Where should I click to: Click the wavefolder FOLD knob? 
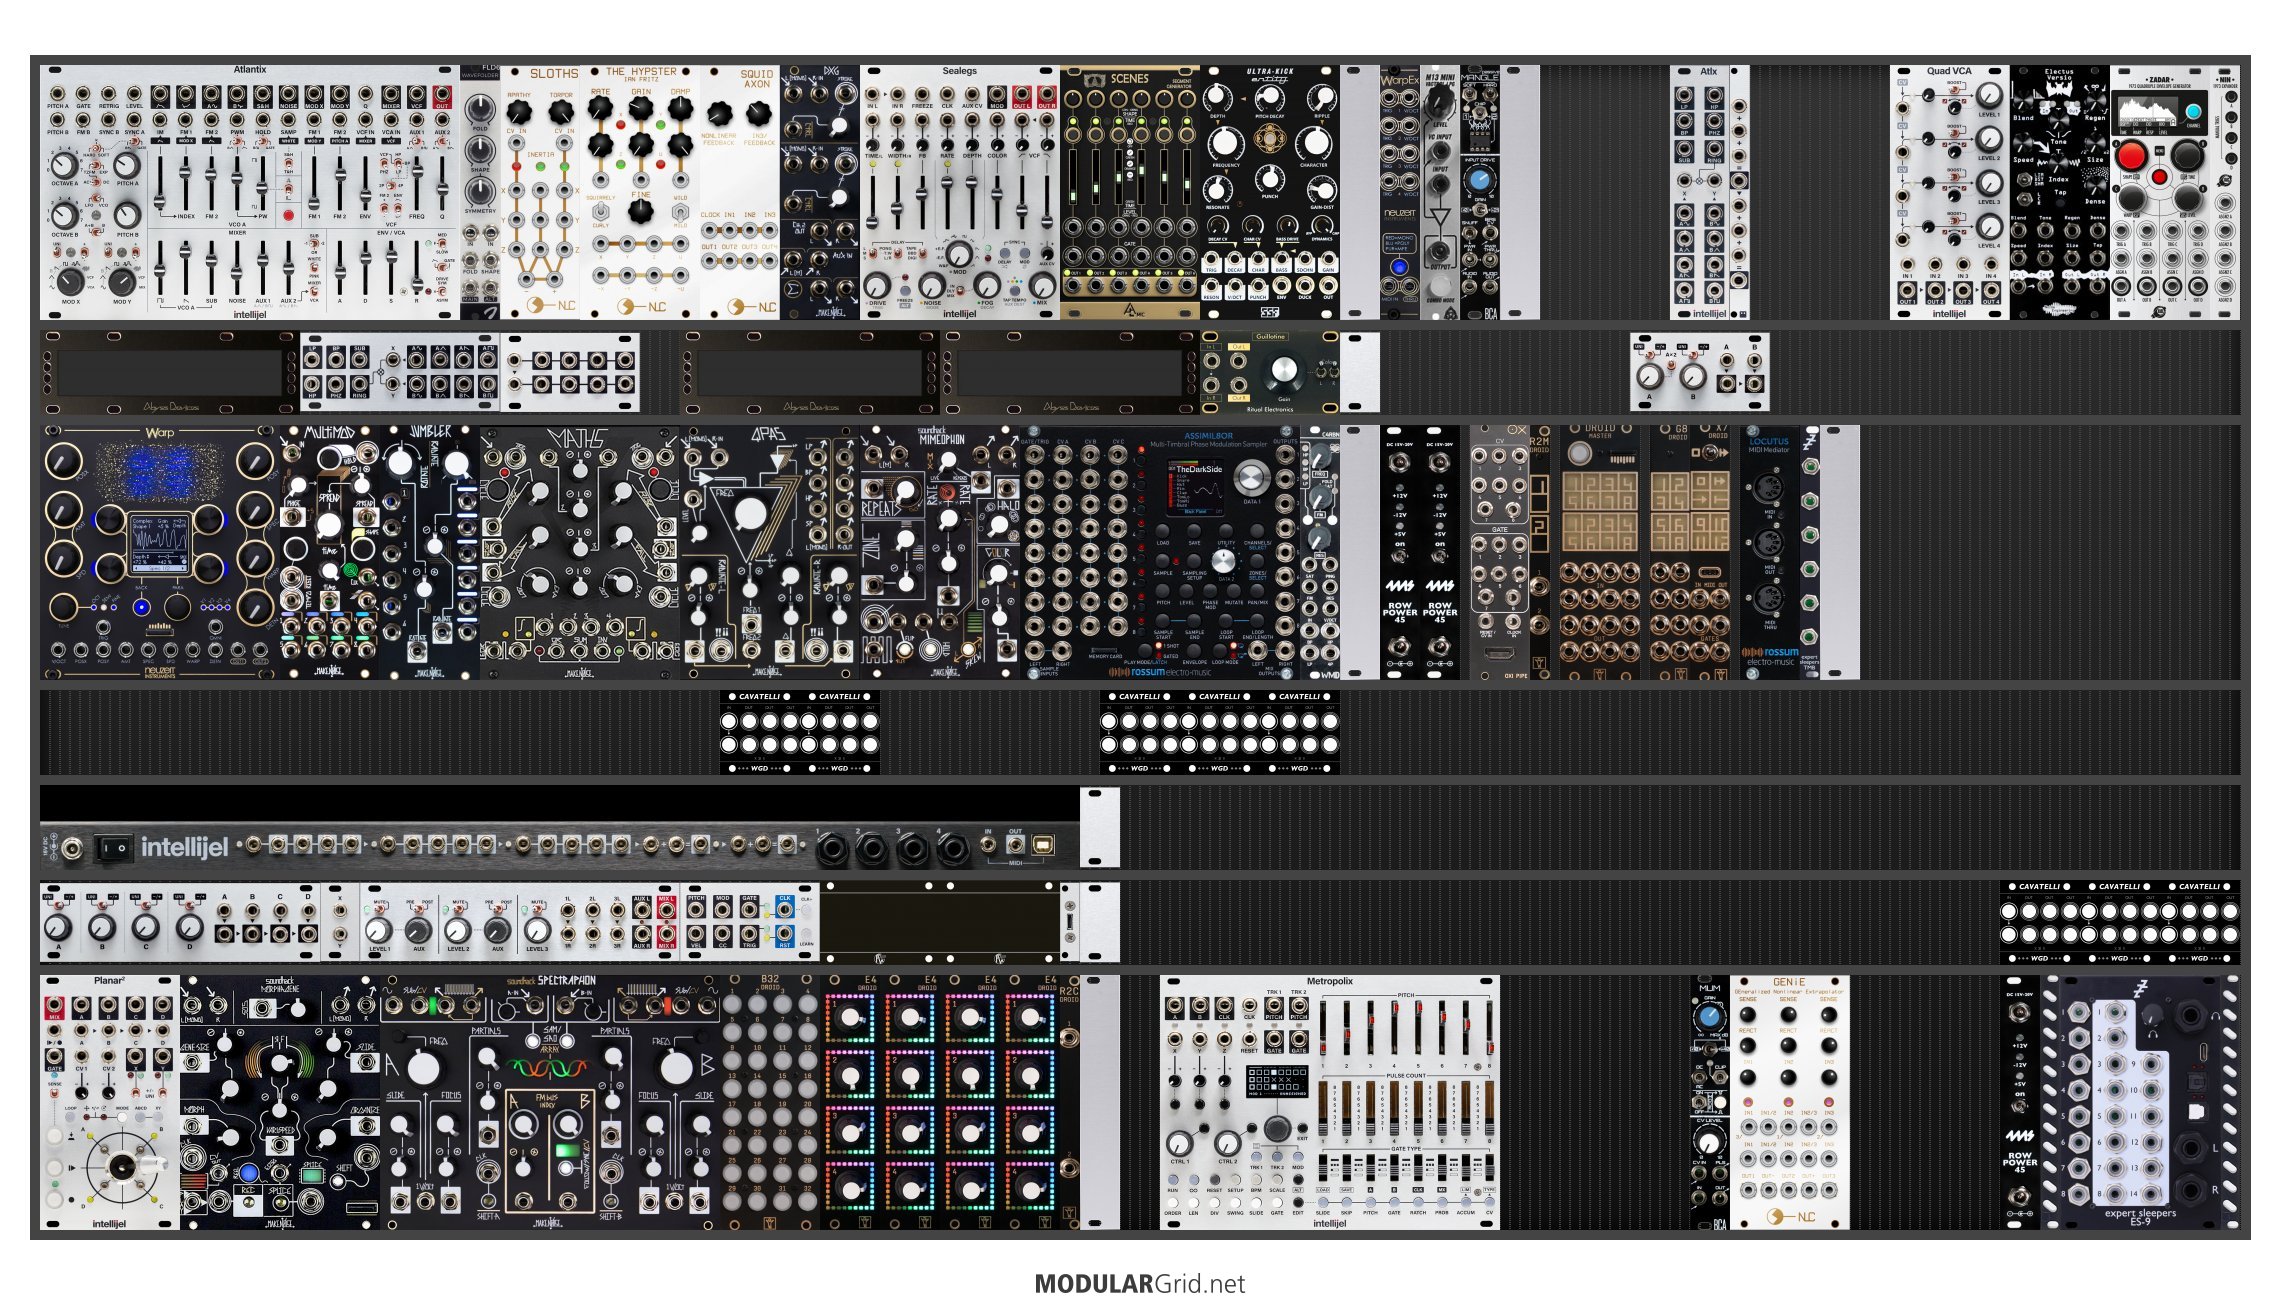pos(480,109)
